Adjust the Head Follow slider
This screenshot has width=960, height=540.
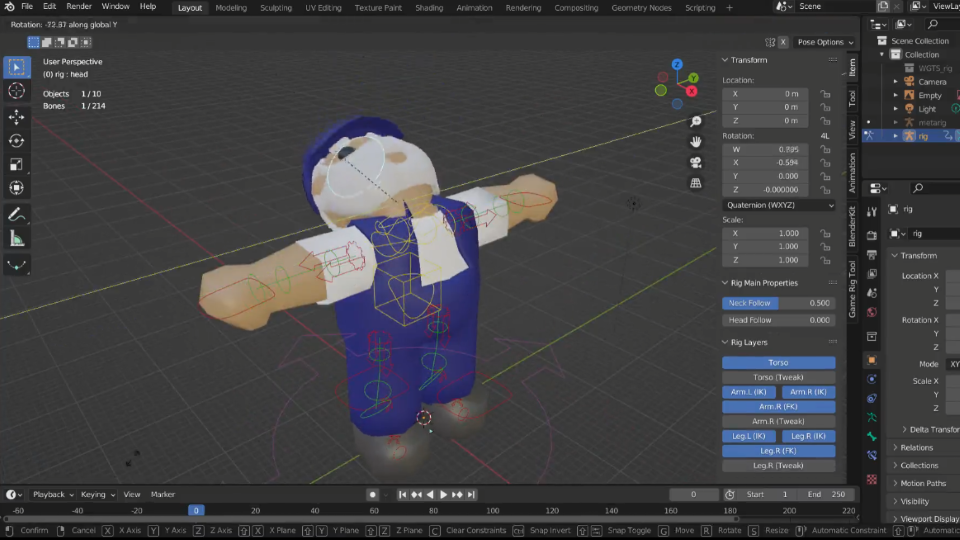tap(778, 320)
